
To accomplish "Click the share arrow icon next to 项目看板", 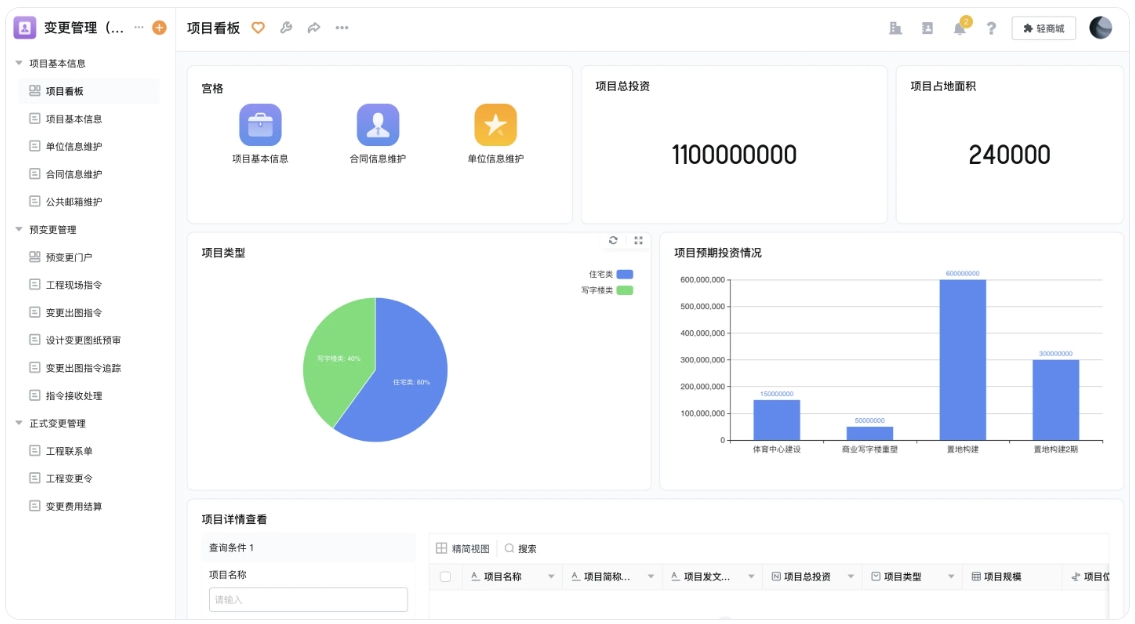I will pyautogui.click(x=314, y=28).
